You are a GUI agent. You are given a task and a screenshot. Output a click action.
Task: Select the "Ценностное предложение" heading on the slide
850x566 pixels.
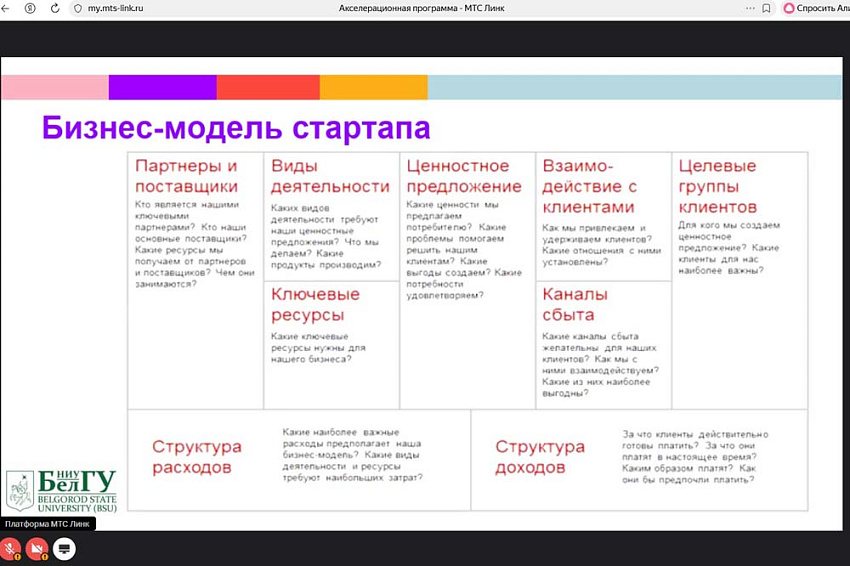coord(463,176)
